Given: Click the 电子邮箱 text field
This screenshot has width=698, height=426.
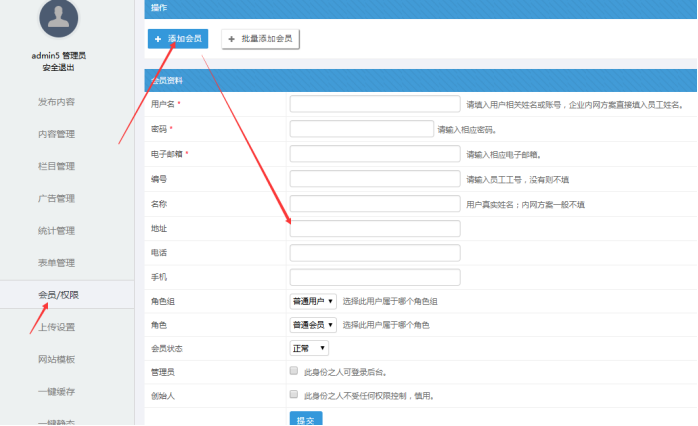Looking at the screenshot, I should tap(375, 153).
